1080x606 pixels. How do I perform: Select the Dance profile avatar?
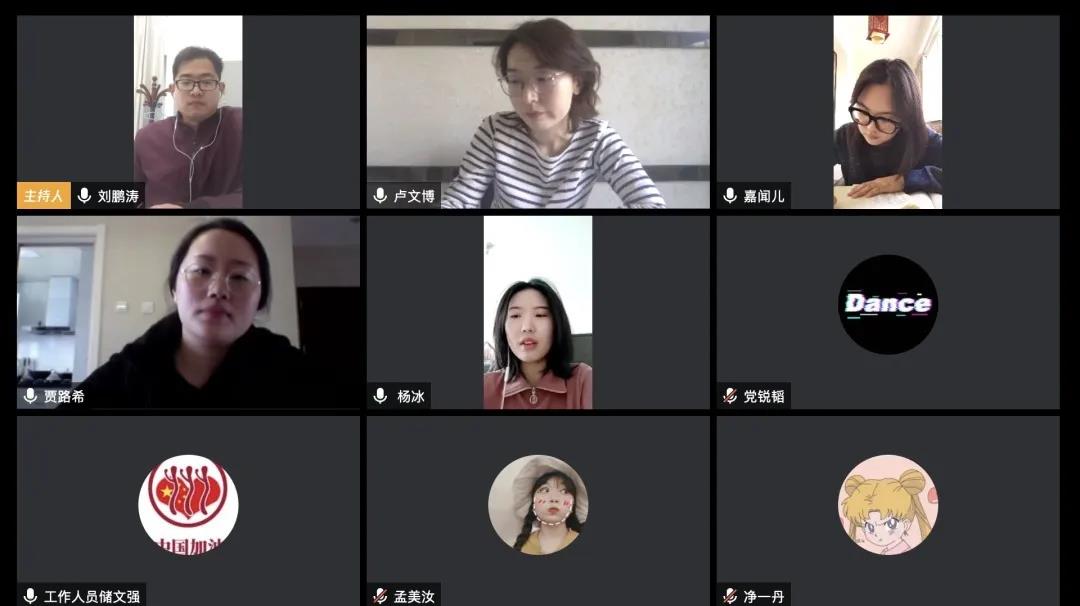(888, 304)
